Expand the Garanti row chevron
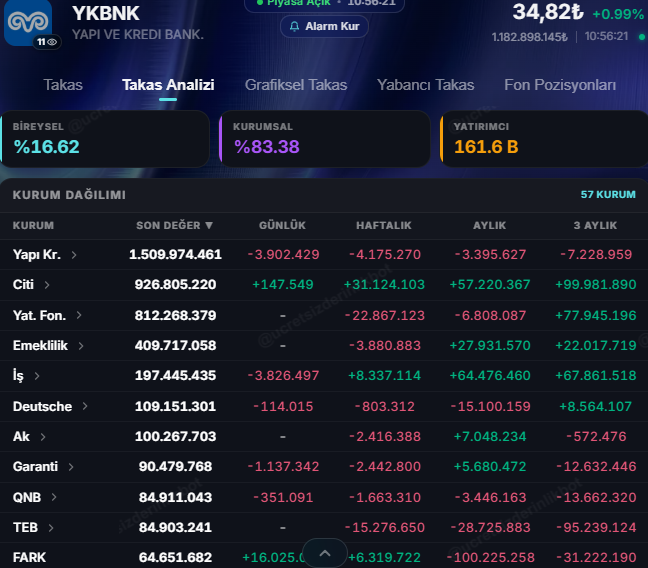Screen dimensions: 648x568 point(71,467)
